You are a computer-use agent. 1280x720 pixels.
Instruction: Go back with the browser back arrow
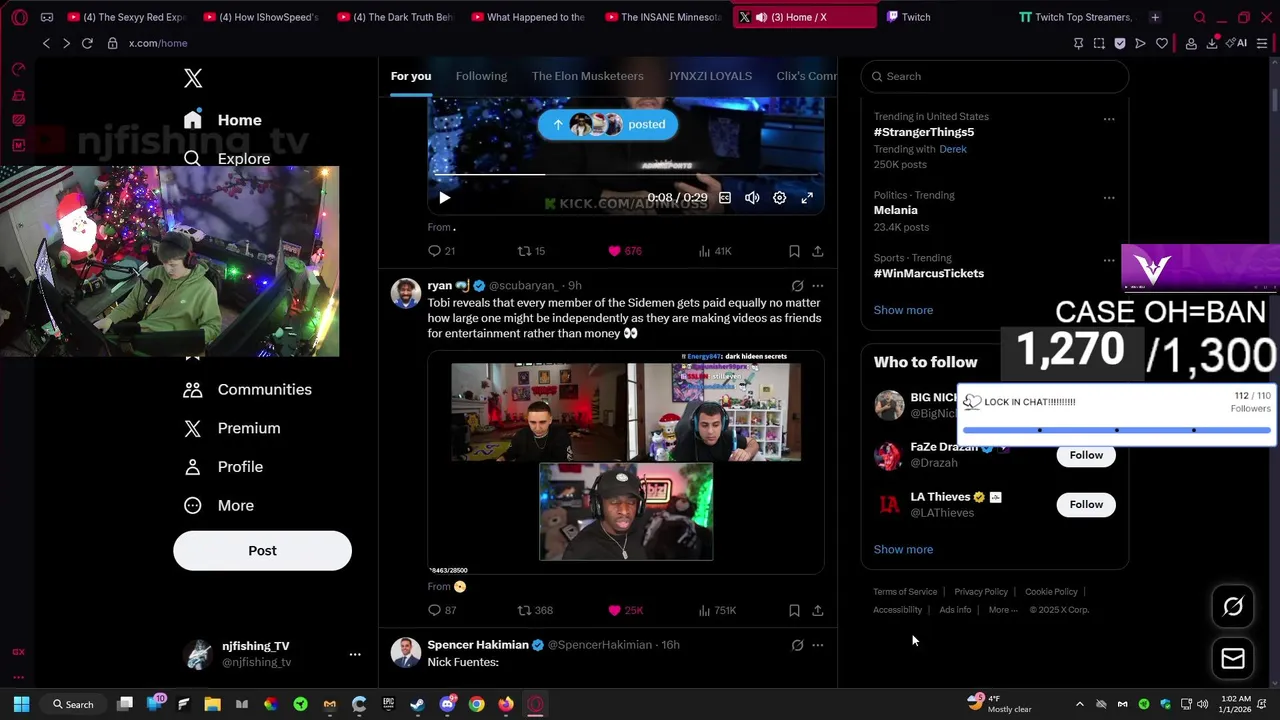coord(46,43)
